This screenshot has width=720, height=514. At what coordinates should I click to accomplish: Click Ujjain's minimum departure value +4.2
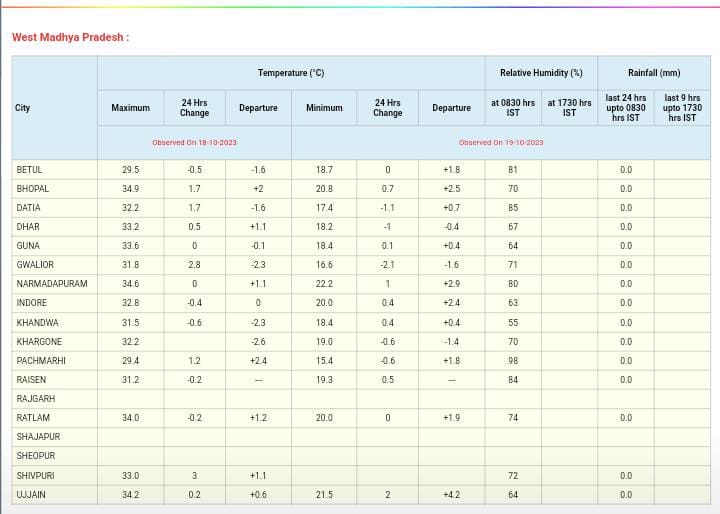click(x=451, y=495)
